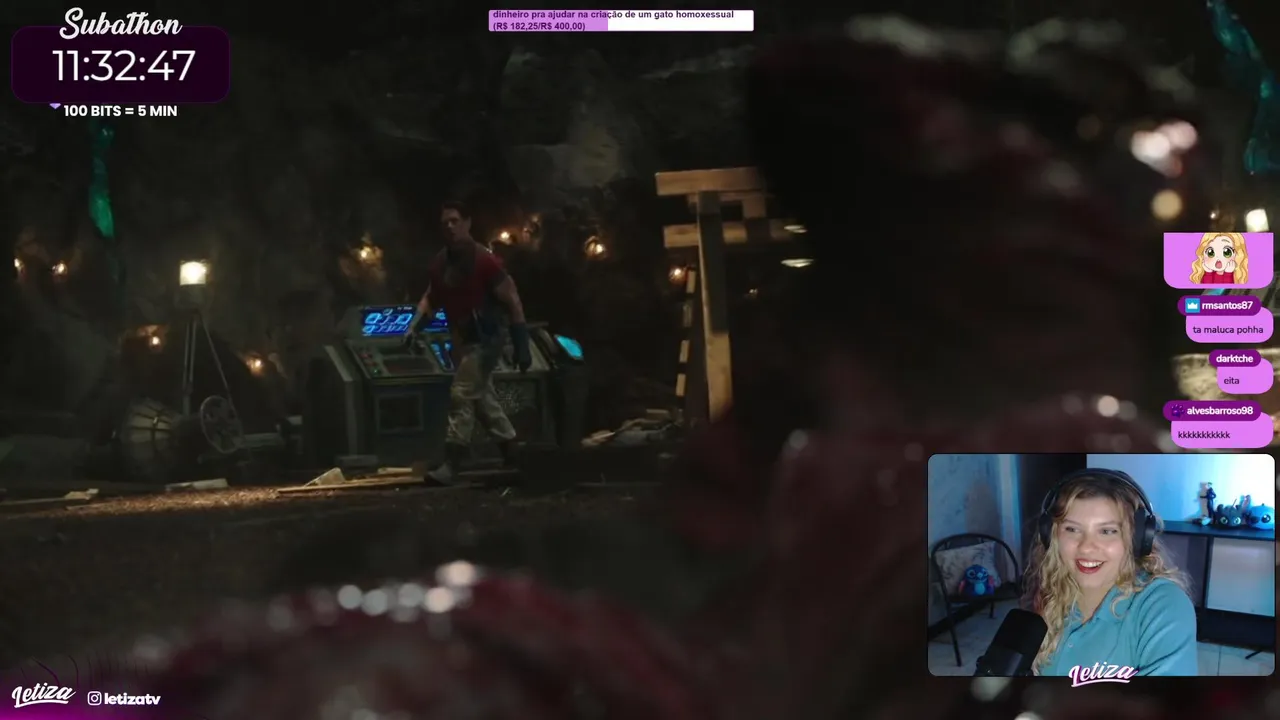Click the badge icon beside alvesbarroso98

coord(1176,410)
